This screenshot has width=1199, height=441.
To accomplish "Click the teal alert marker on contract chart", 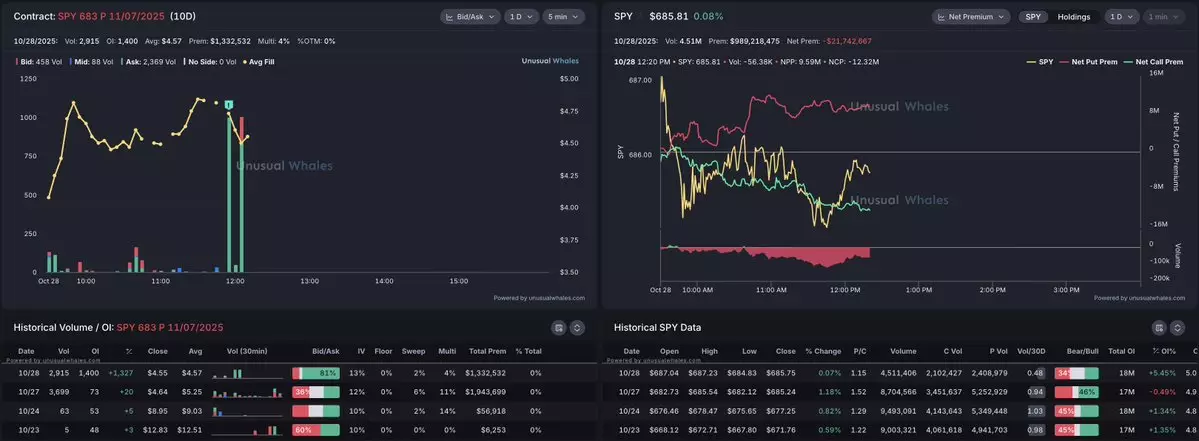I will click(230, 105).
